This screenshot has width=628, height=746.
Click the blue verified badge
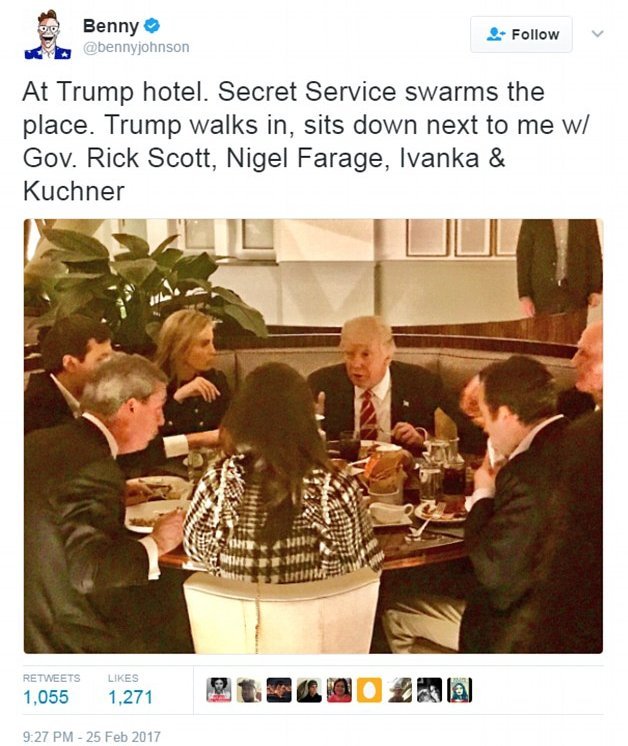(x=152, y=26)
